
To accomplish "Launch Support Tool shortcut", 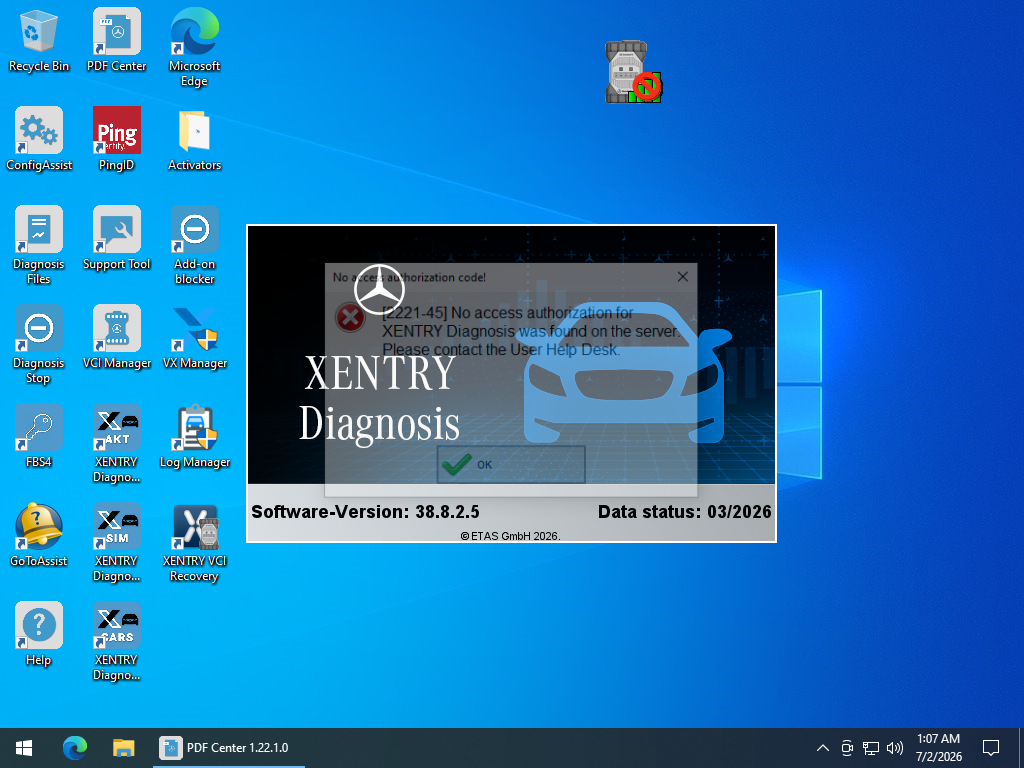I will pos(116,238).
